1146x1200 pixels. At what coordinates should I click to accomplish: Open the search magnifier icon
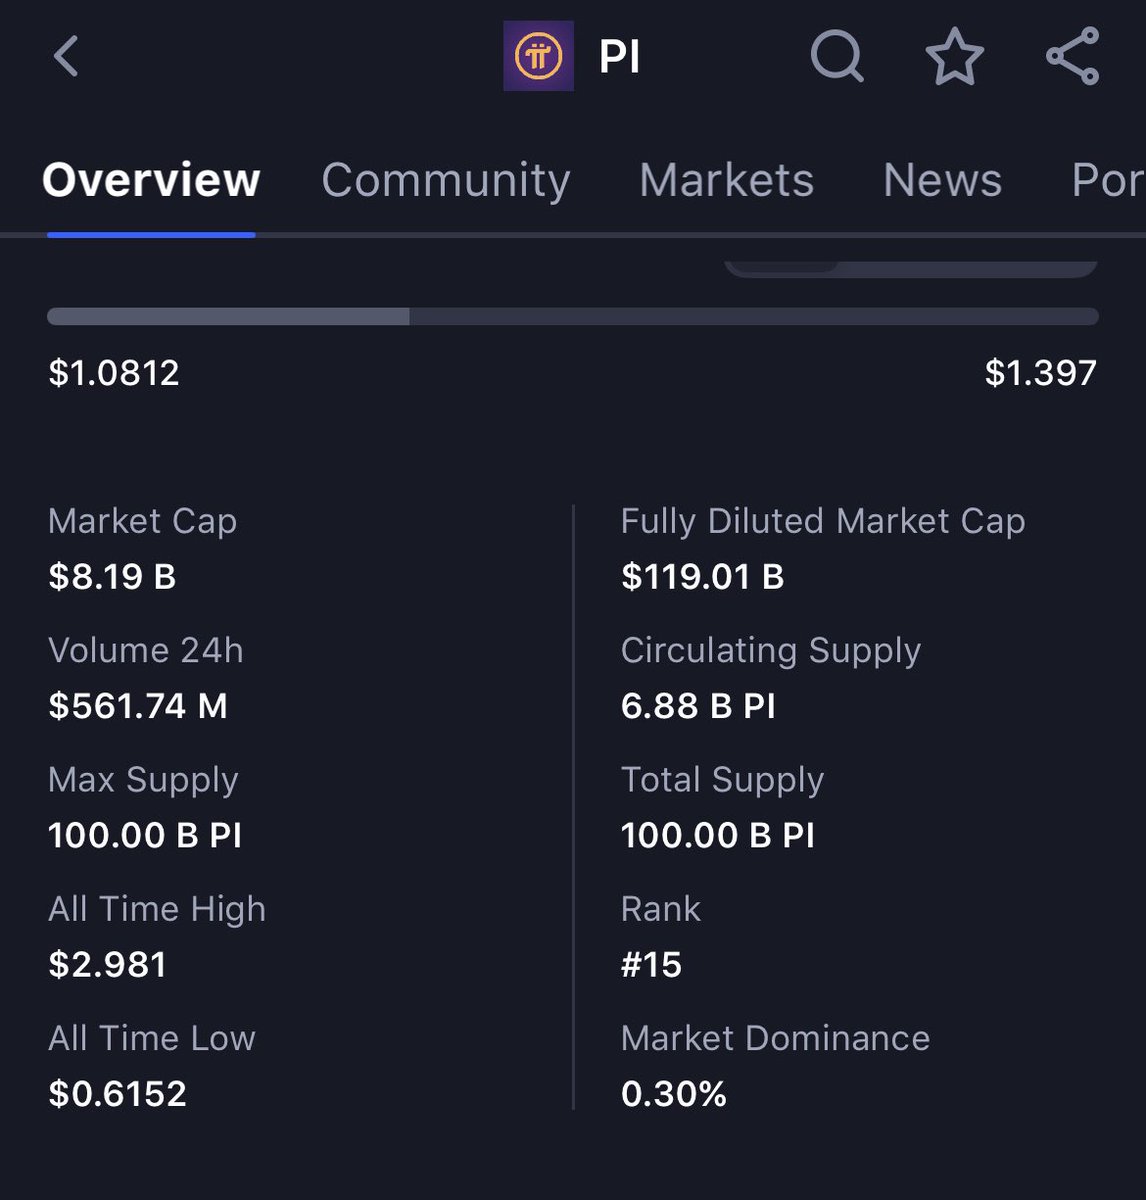pyautogui.click(x=837, y=56)
